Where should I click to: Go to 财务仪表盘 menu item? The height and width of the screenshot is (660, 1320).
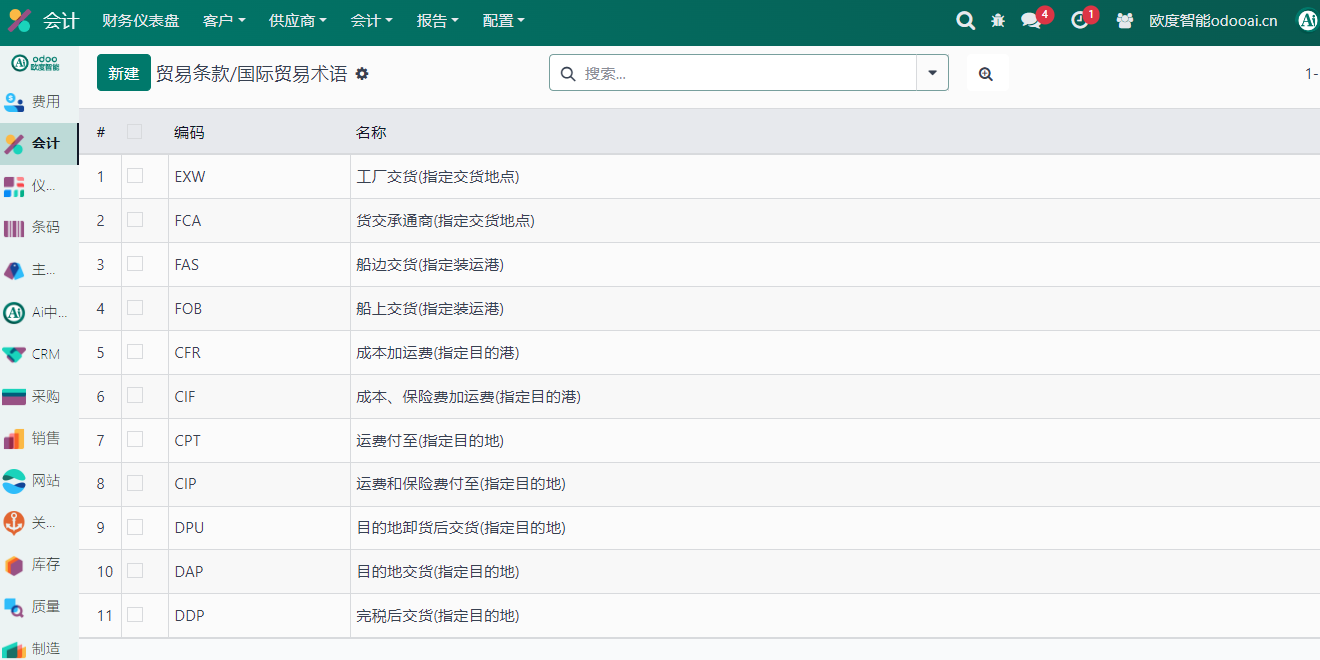[141, 21]
